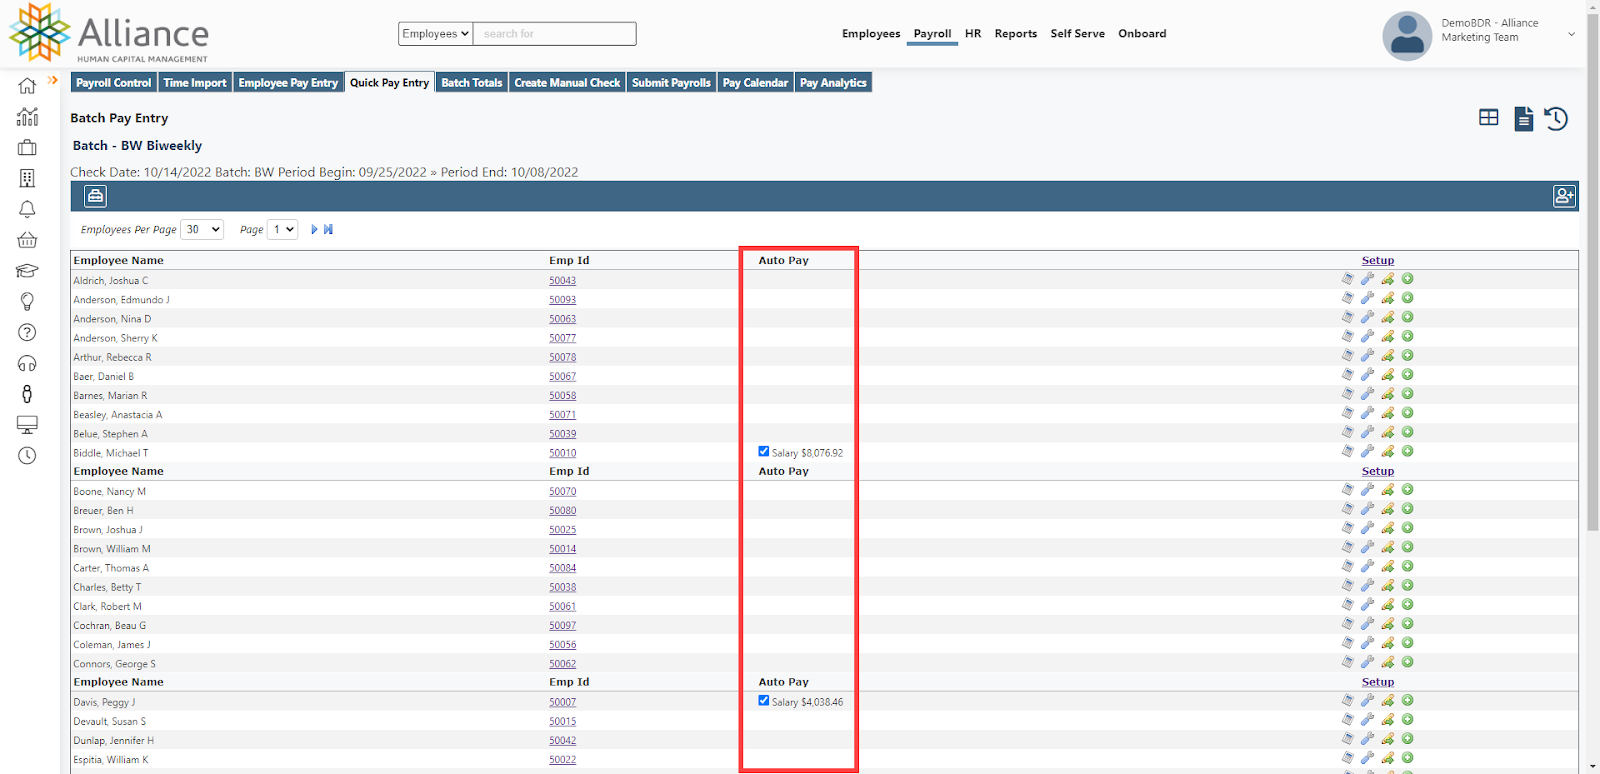Open the Employee Pay Entry tab
This screenshot has height=774, width=1600.
[x=288, y=83]
